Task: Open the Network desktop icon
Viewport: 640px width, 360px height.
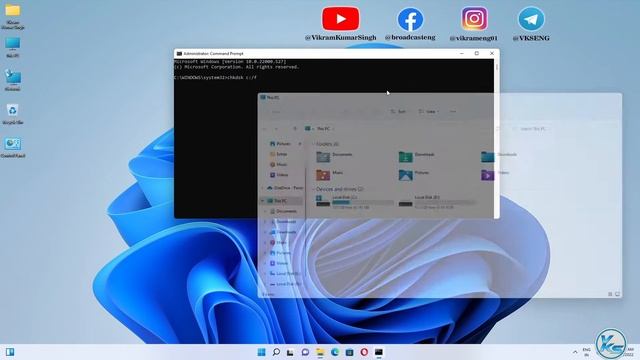Action: (x=13, y=79)
